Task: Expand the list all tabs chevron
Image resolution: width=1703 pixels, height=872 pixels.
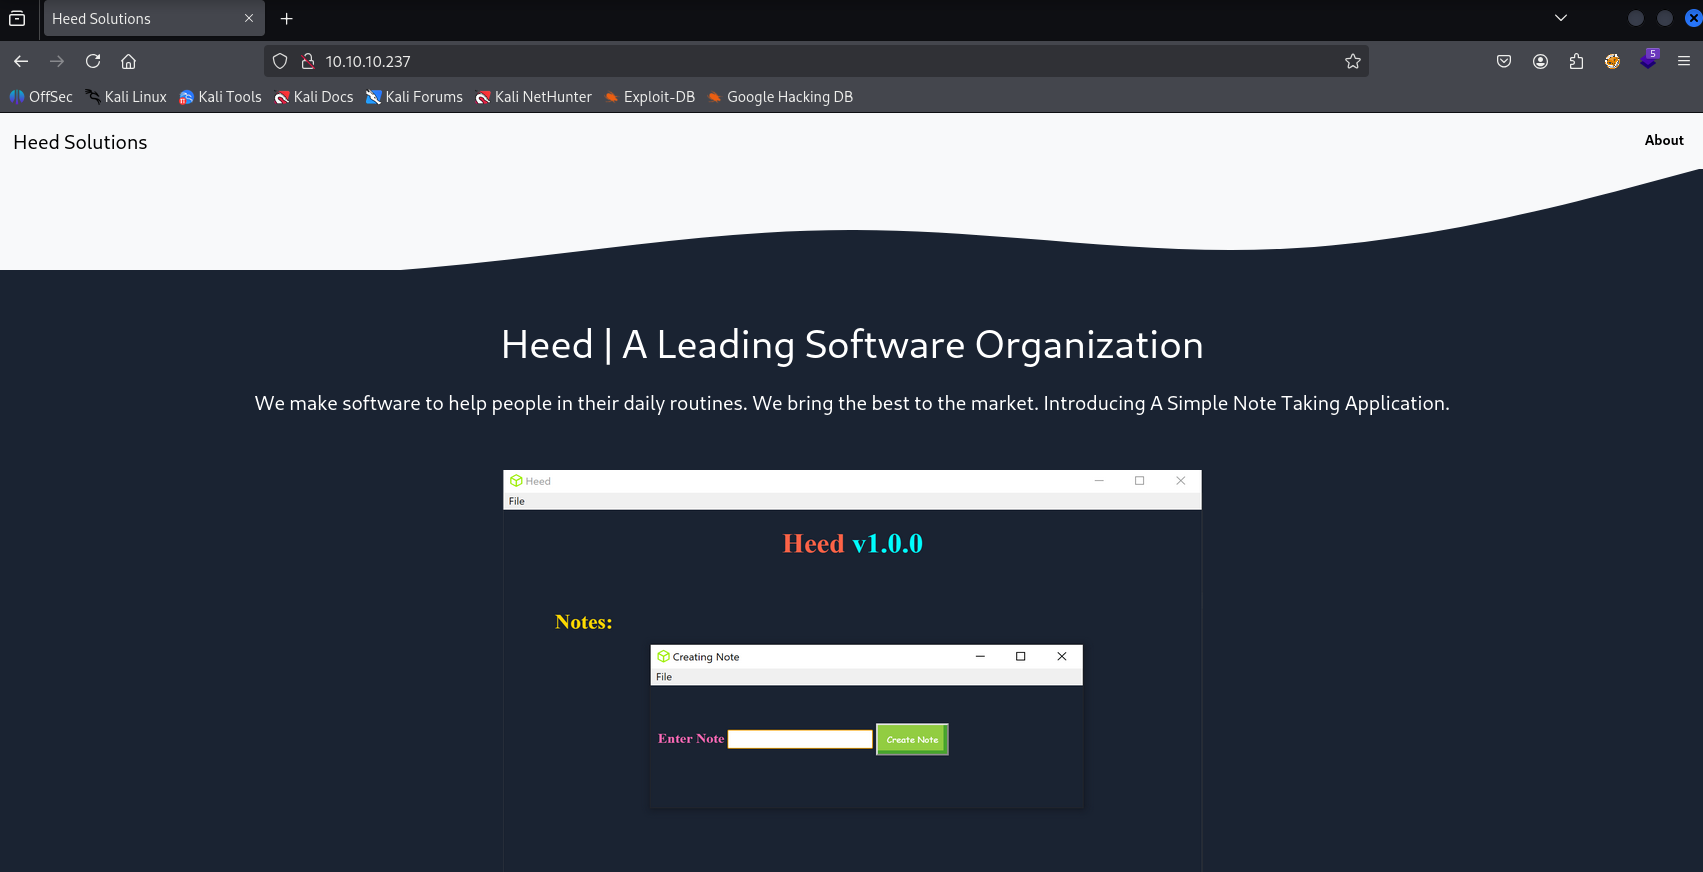Action: (x=1561, y=18)
